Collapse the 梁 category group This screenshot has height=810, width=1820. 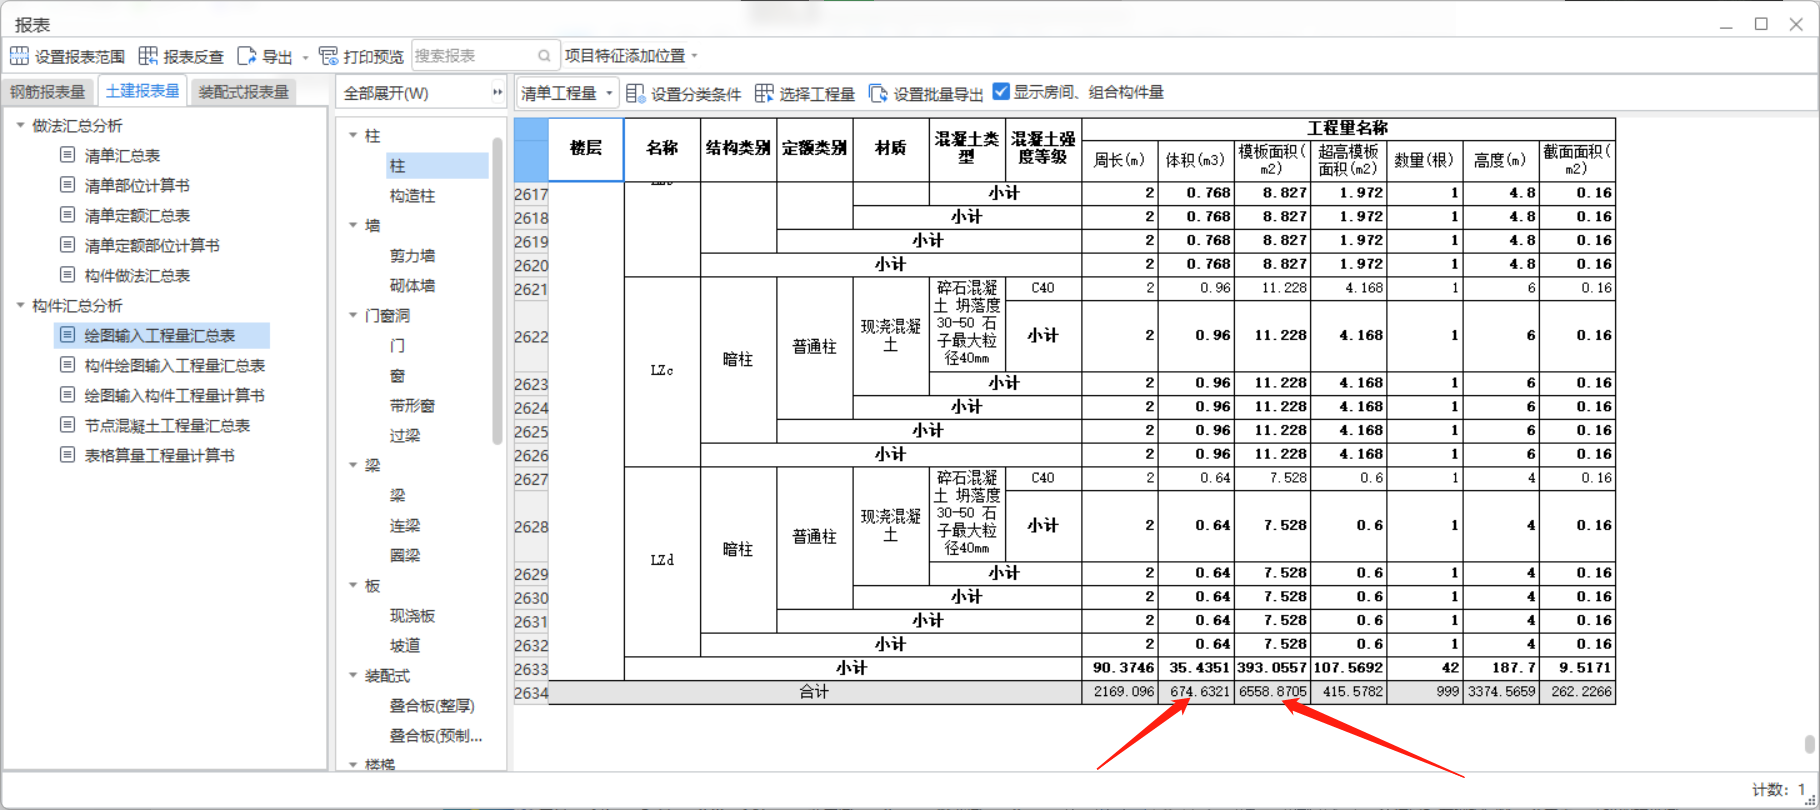pyautogui.click(x=353, y=465)
